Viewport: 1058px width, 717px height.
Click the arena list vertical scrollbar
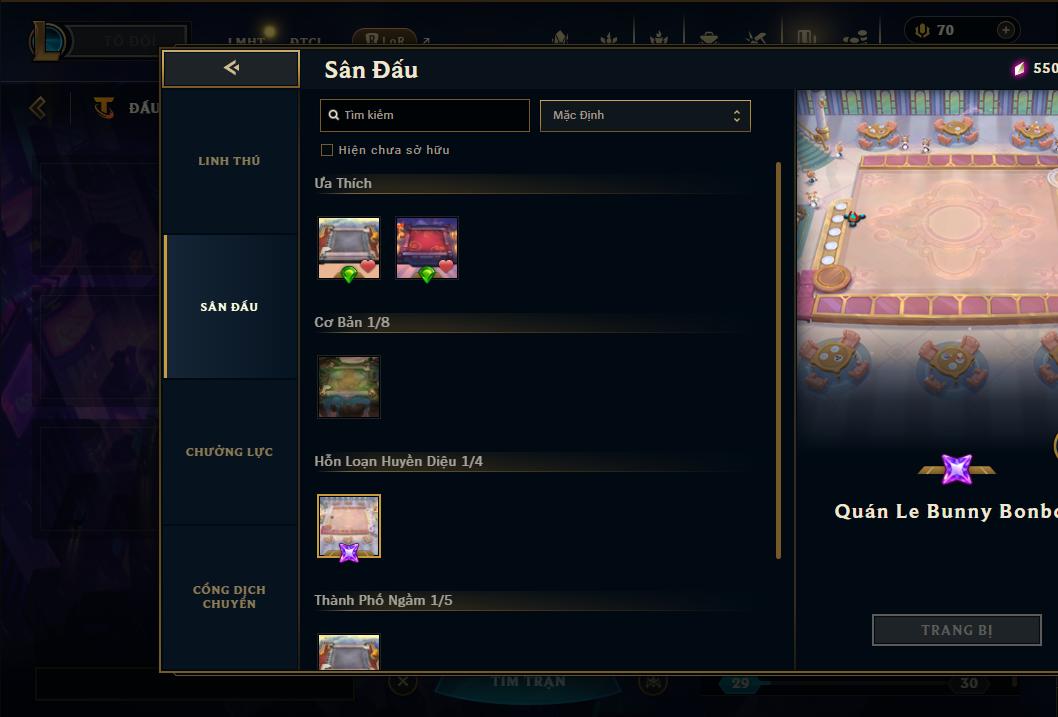point(778,360)
